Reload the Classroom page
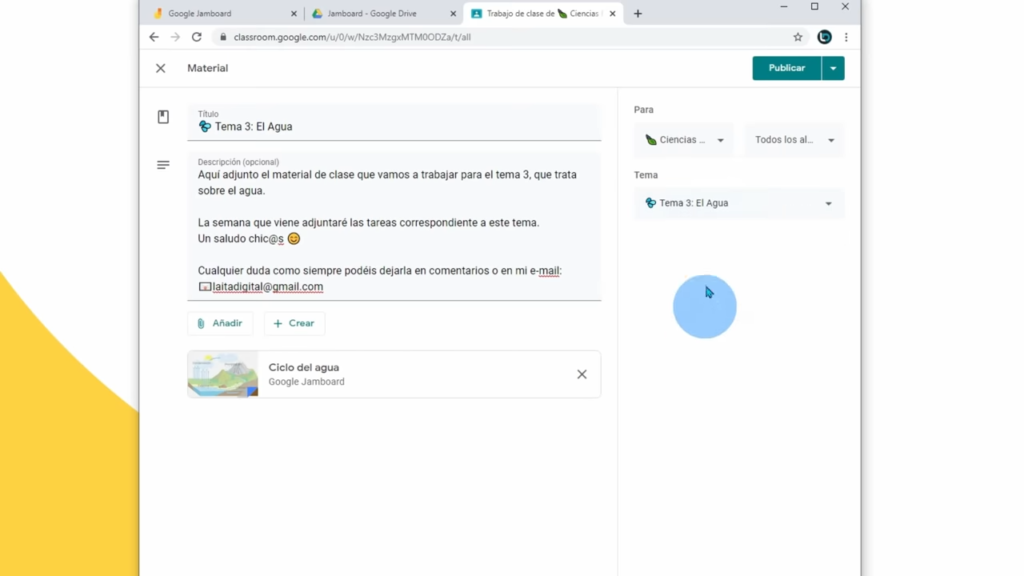The width and height of the screenshot is (1024, 576). tap(197, 37)
